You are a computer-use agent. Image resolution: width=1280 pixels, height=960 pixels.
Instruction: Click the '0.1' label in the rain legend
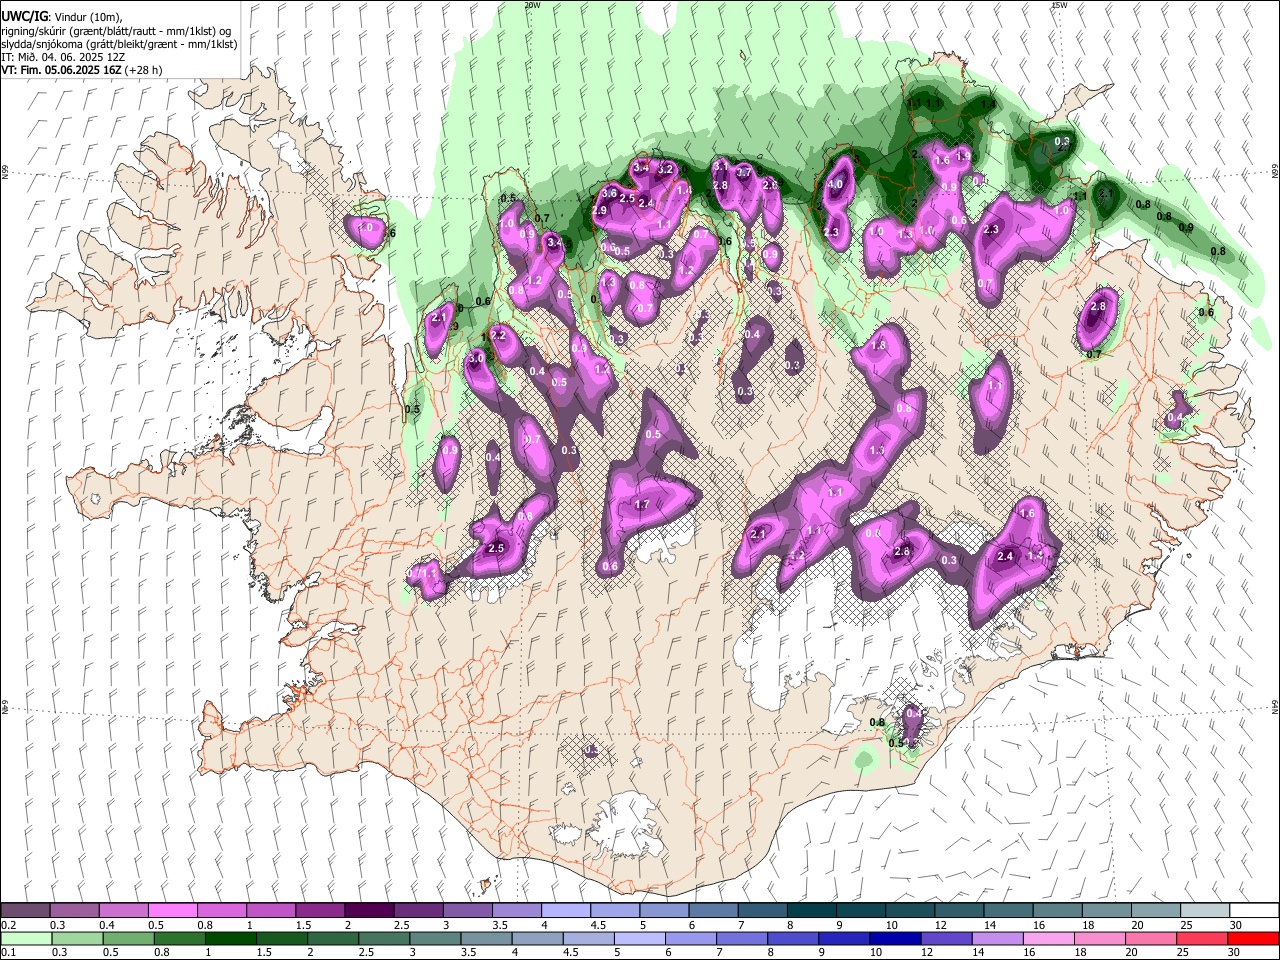8,953
